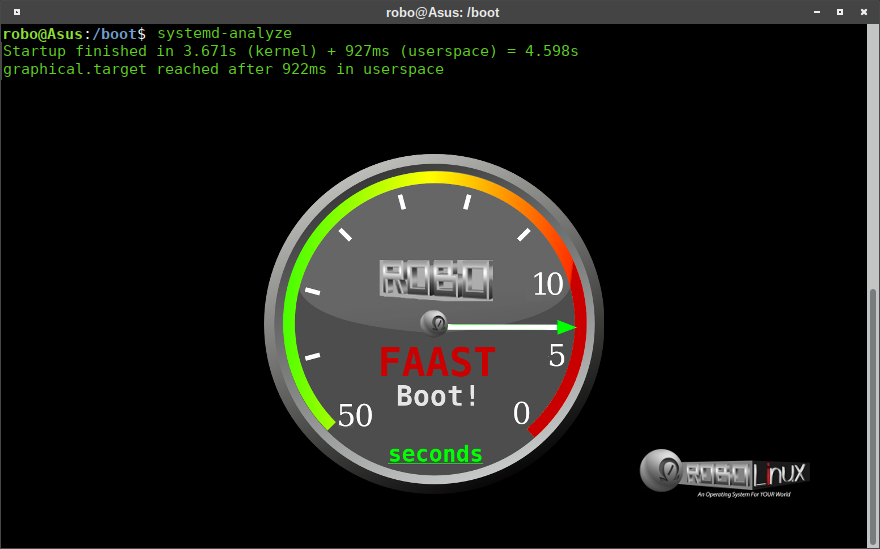Screen dimensions: 880x549
Task: Click the "robo@Asus: /boot" window title
Action: click(440, 12)
